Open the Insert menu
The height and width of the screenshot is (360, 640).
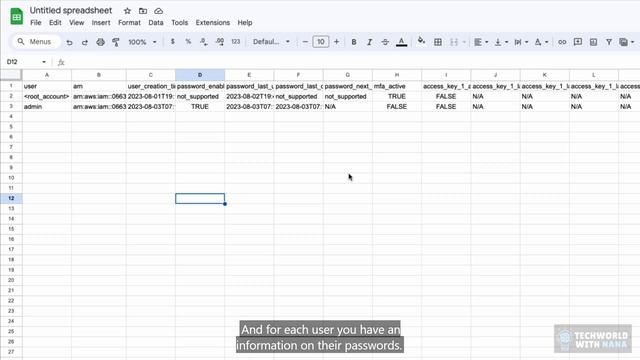tap(101, 22)
